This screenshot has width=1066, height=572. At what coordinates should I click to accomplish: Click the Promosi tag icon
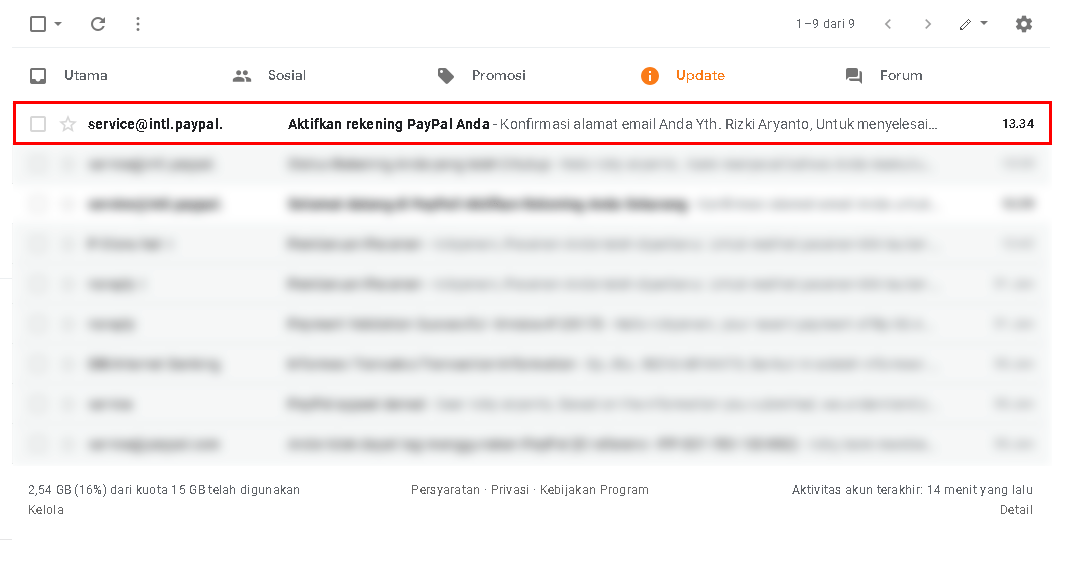pyautogui.click(x=446, y=75)
